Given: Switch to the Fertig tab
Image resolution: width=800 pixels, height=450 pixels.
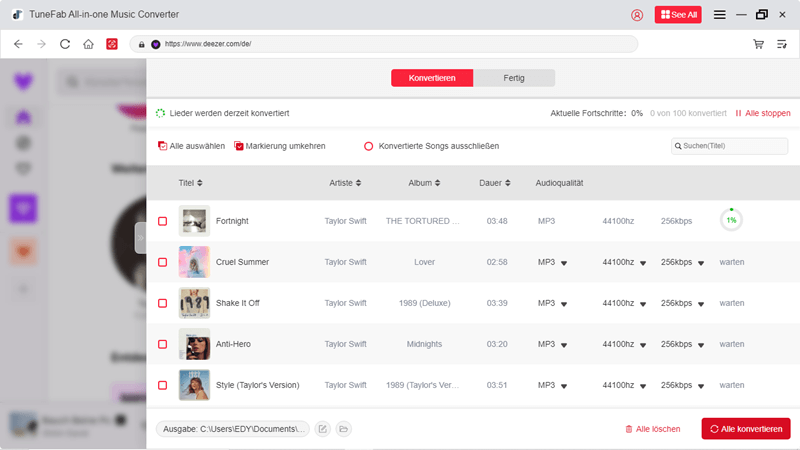Looking at the screenshot, I should point(514,78).
